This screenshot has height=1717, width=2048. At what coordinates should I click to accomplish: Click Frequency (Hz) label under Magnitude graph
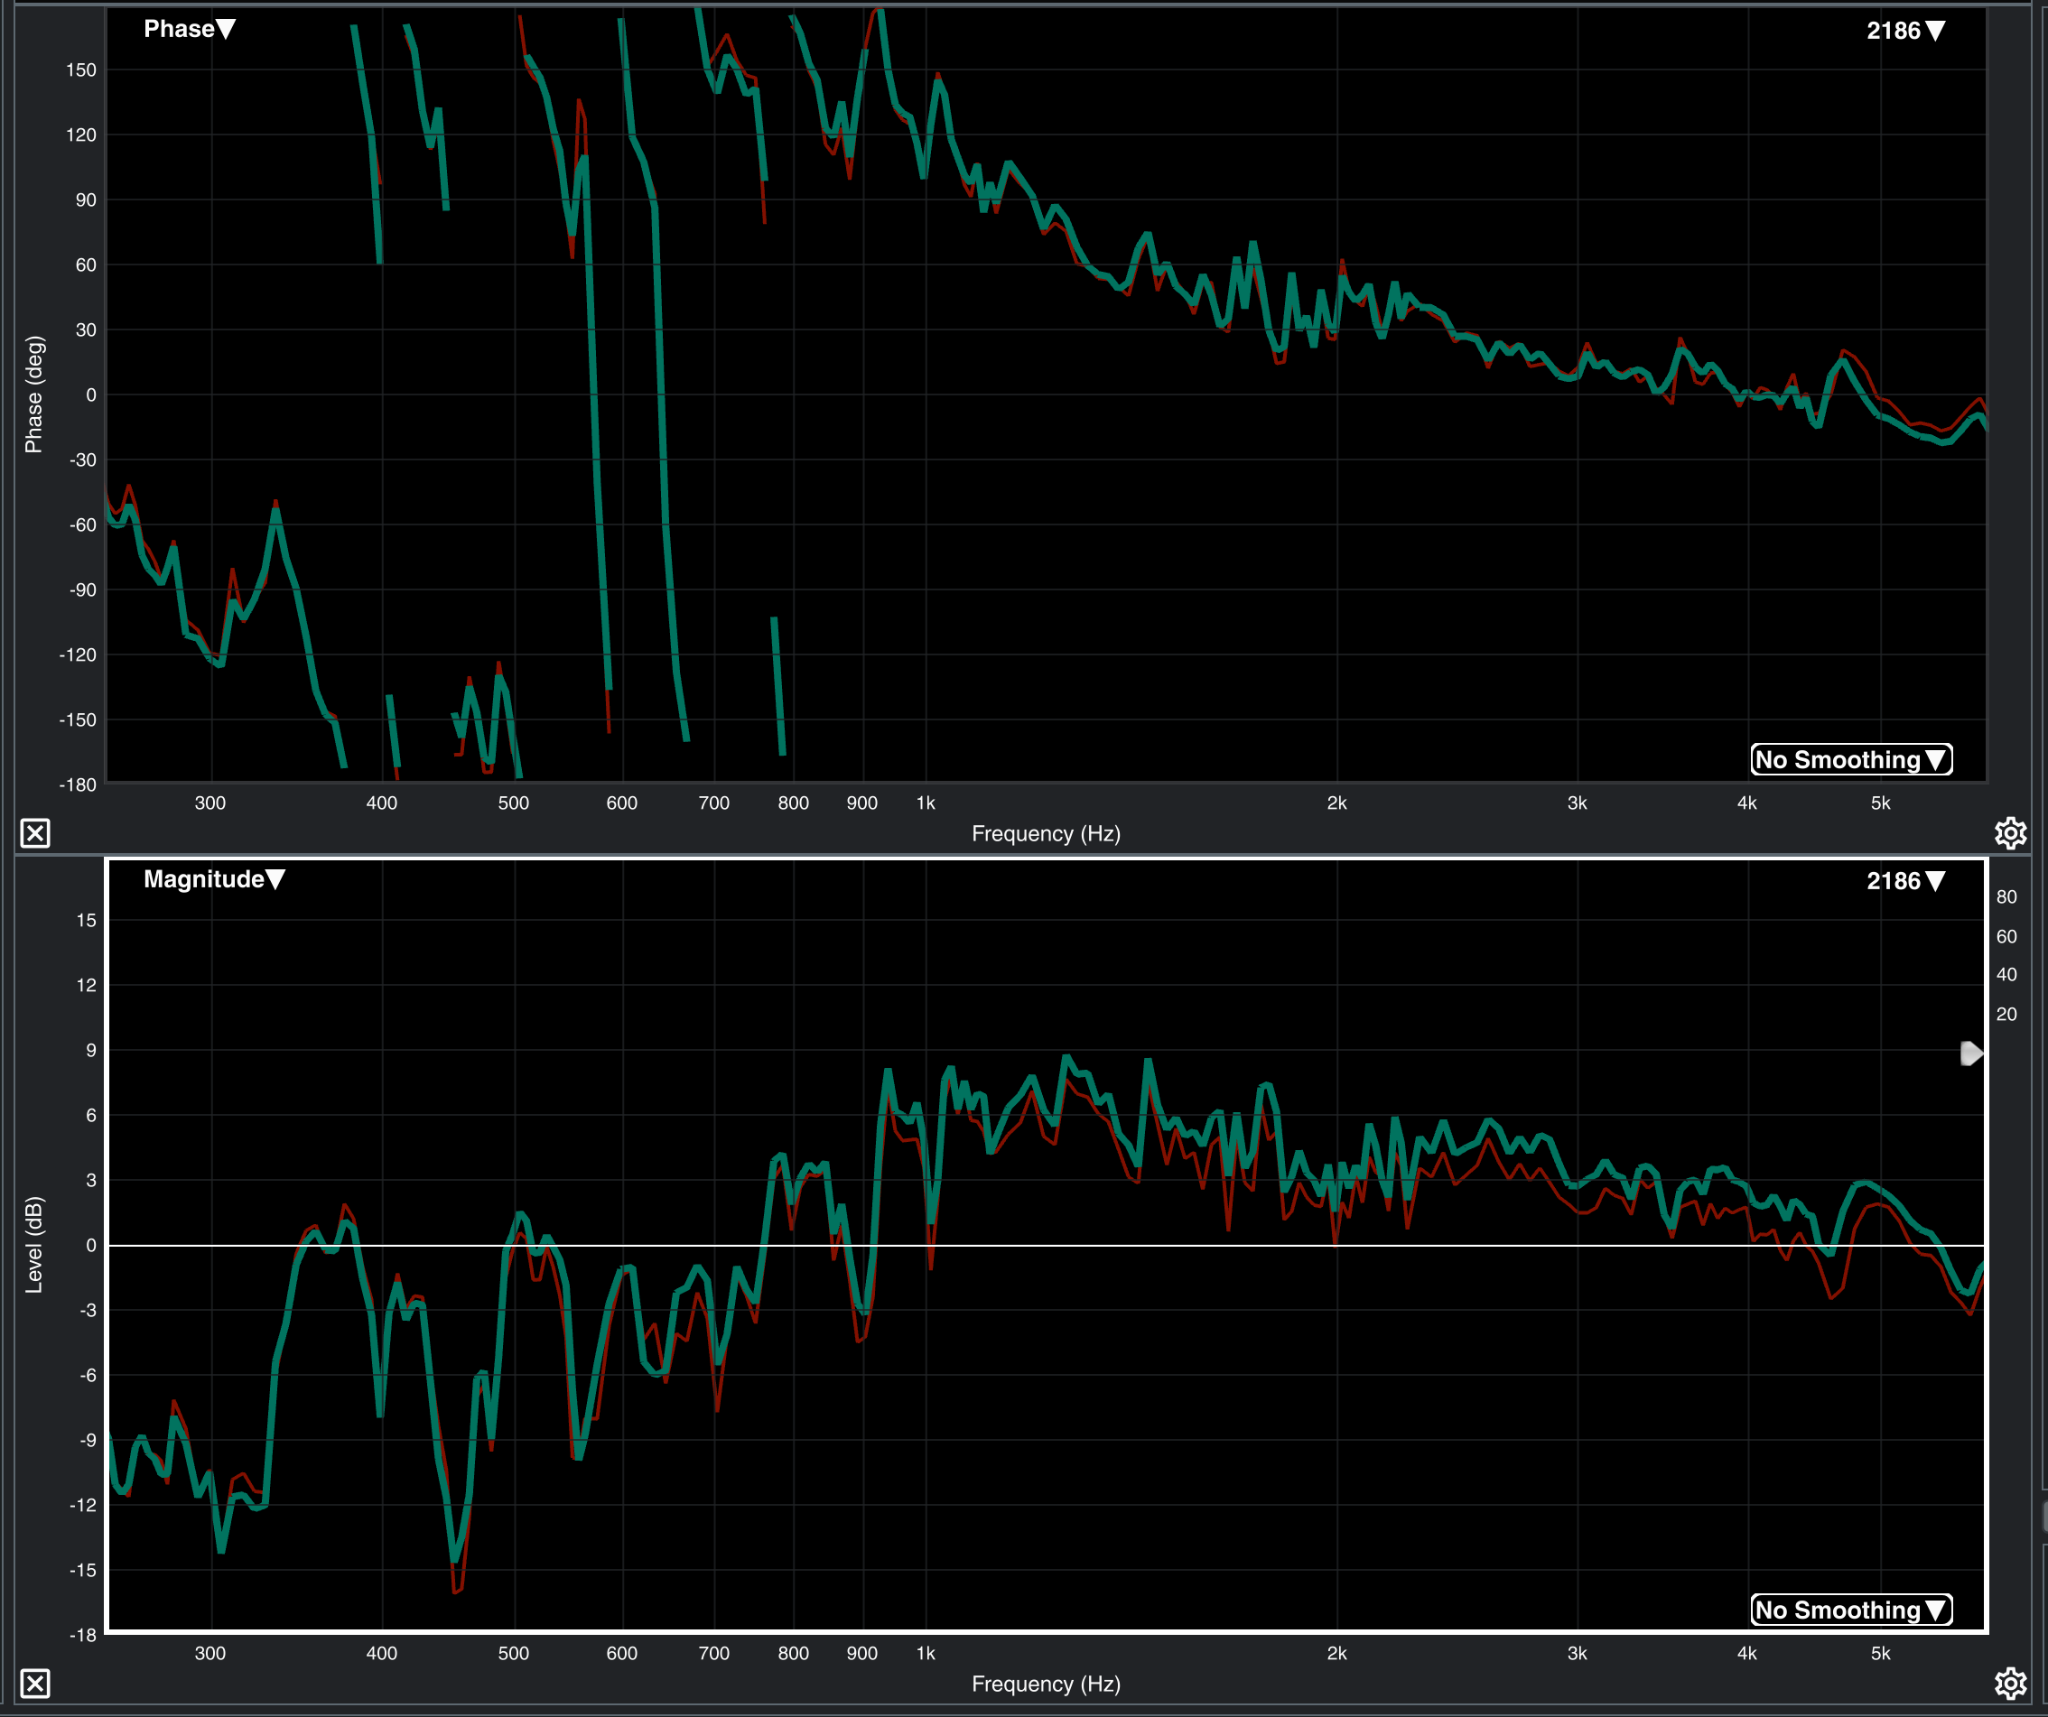pyautogui.click(x=1046, y=1684)
